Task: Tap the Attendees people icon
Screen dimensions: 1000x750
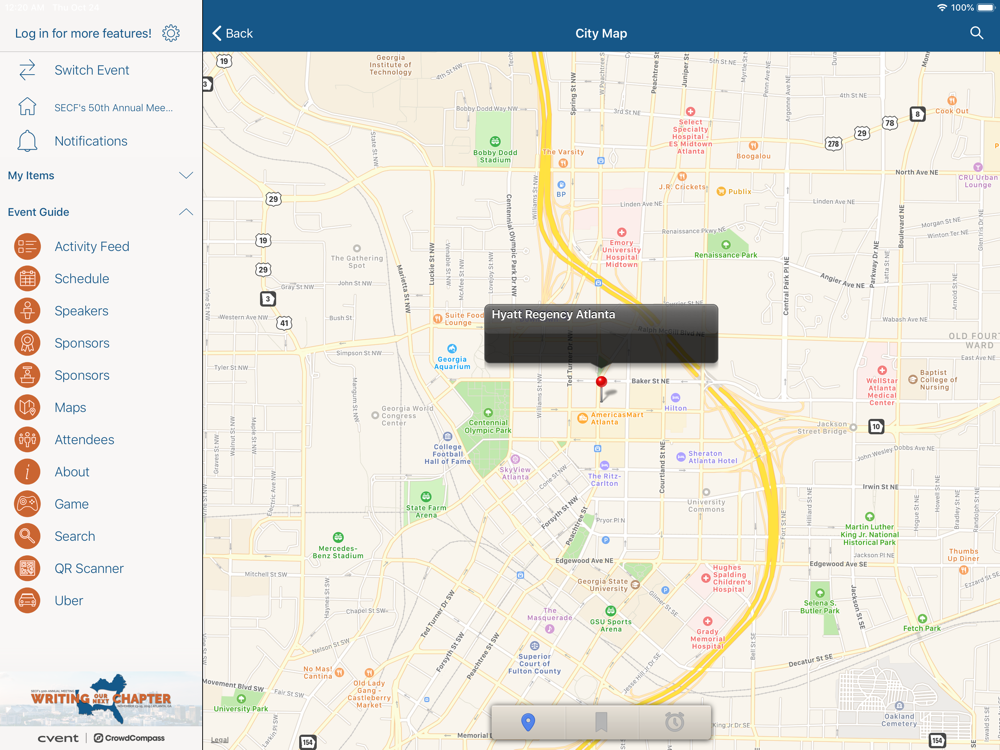Action: 27,440
